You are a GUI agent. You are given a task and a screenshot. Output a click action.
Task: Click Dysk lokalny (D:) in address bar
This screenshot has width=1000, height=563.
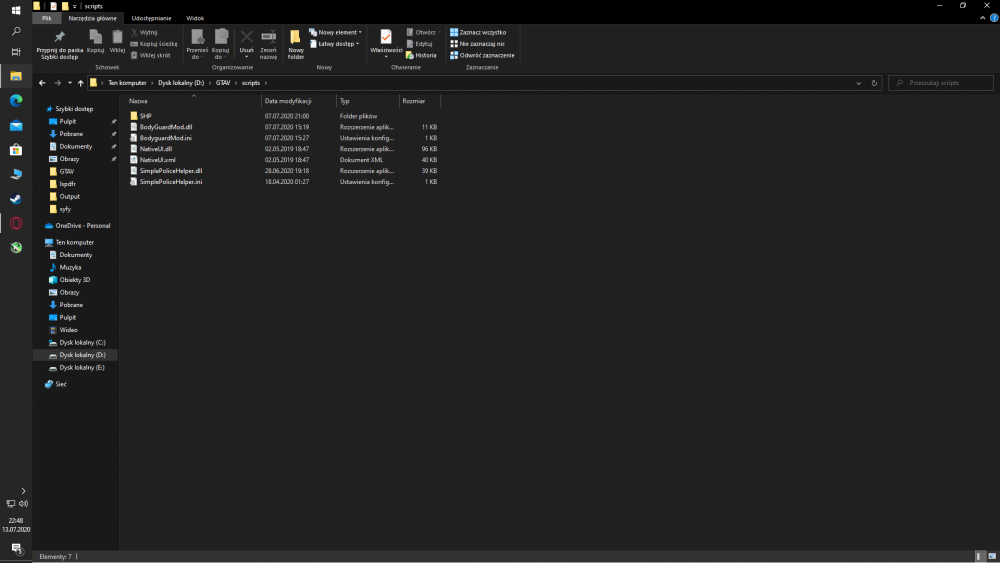181,83
